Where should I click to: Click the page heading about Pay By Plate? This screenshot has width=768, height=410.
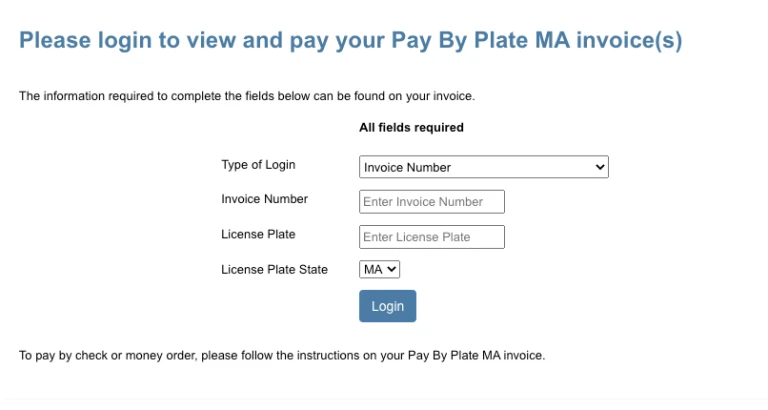point(350,42)
